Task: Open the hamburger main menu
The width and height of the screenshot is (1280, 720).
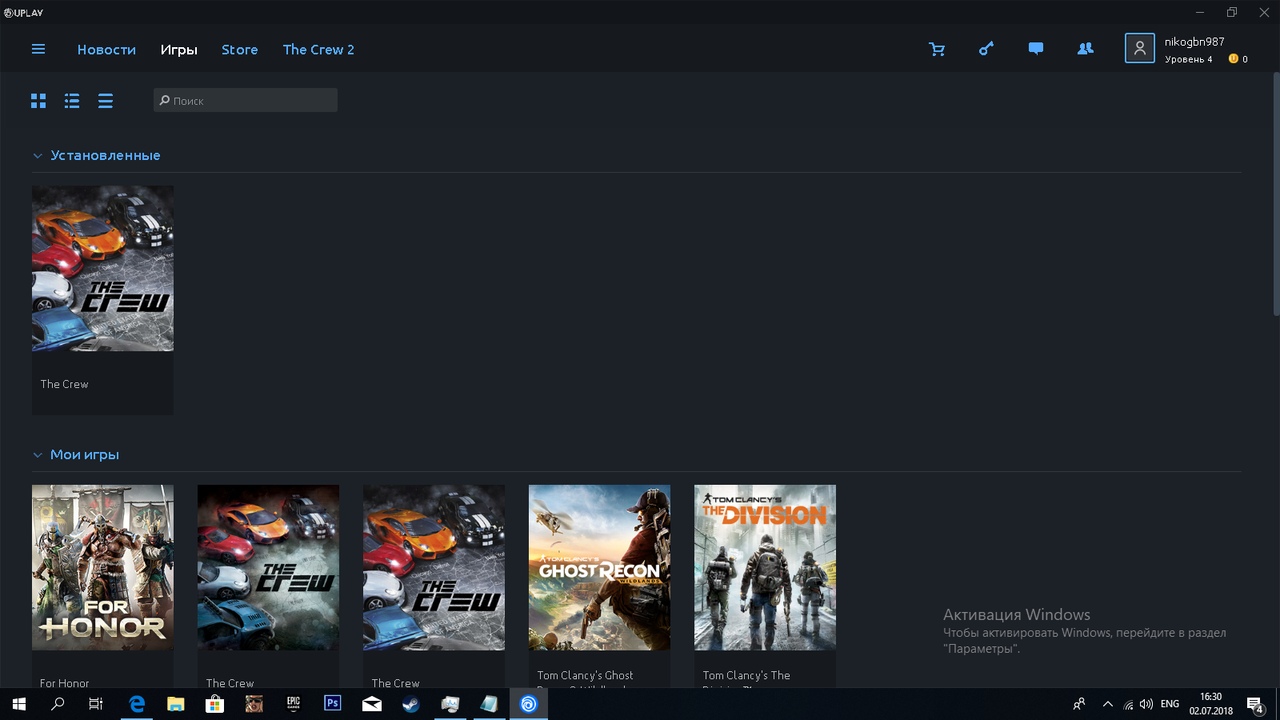Action: coord(38,49)
